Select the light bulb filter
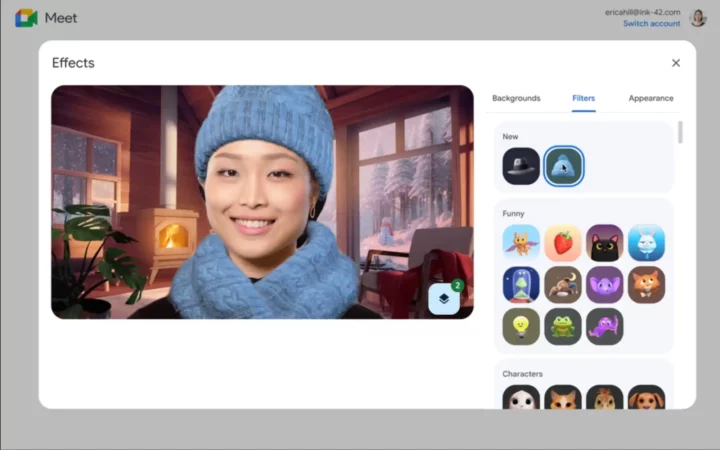 [521, 326]
